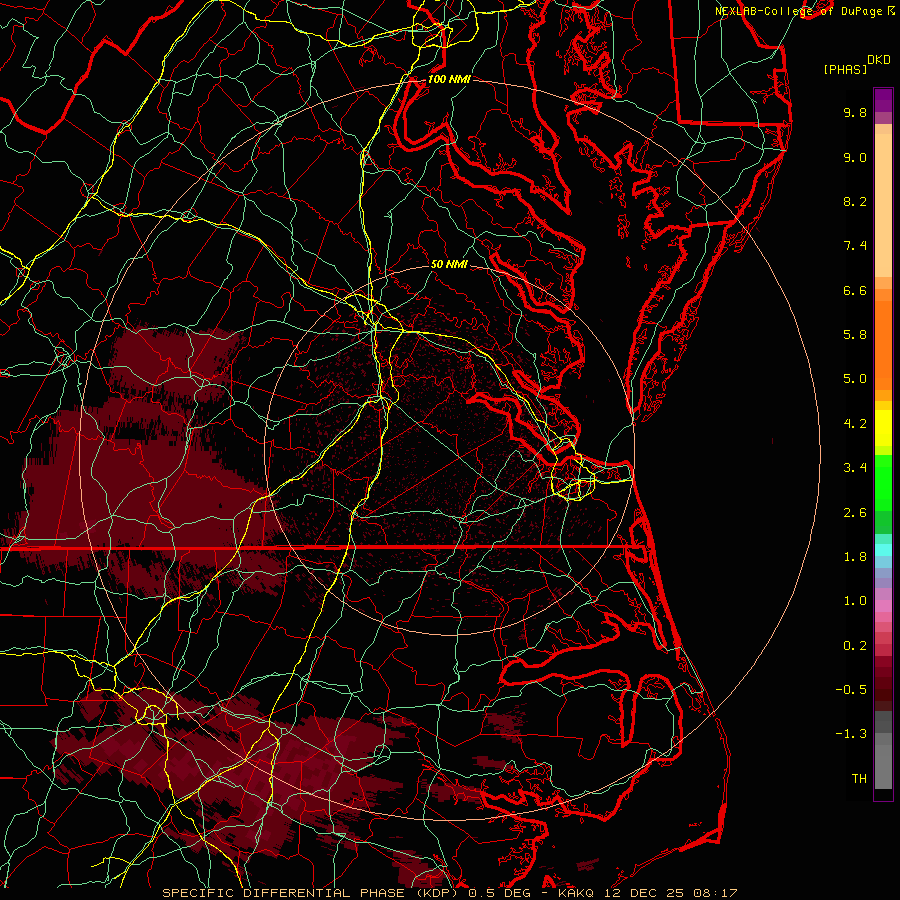Click the 2.6 legend value
Image resolution: width=900 pixels, height=900 pixels.
[x=855, y=513]
